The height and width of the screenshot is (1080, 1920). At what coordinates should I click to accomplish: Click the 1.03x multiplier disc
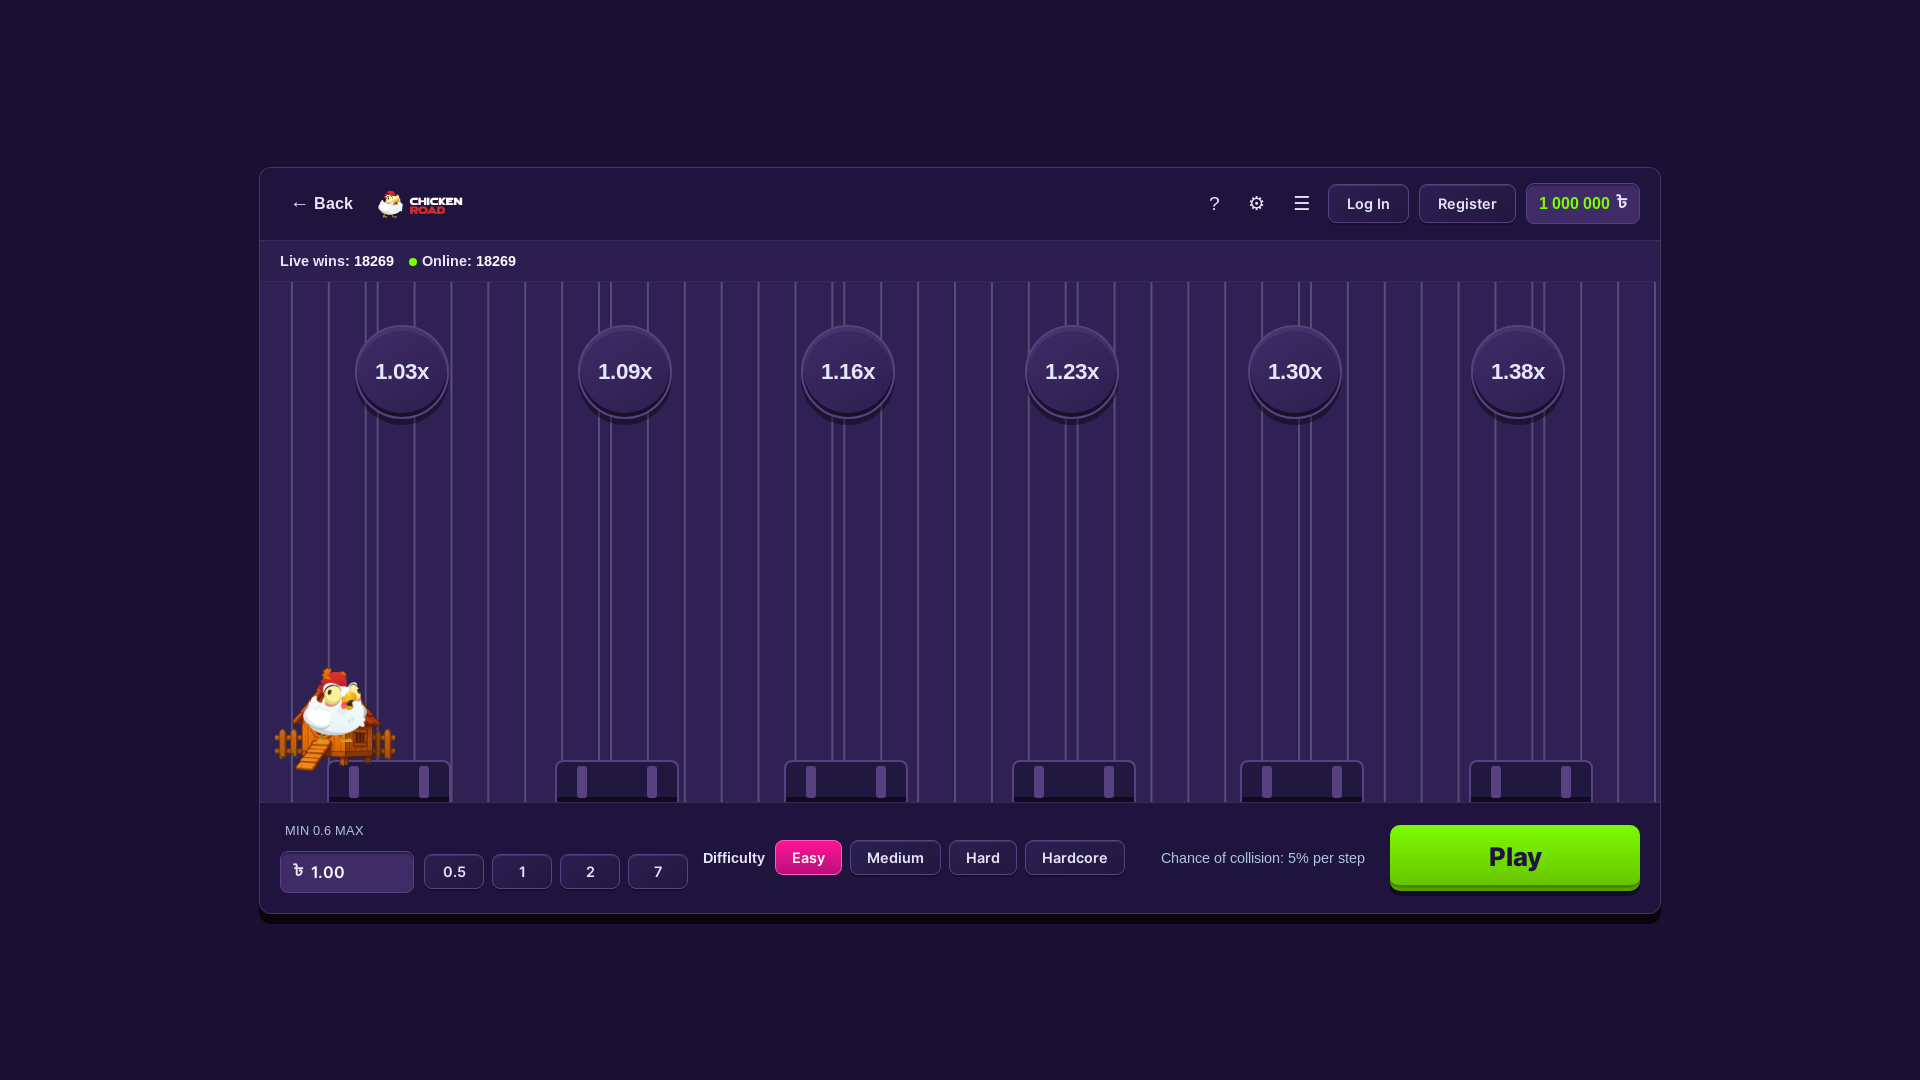point(402,372)
